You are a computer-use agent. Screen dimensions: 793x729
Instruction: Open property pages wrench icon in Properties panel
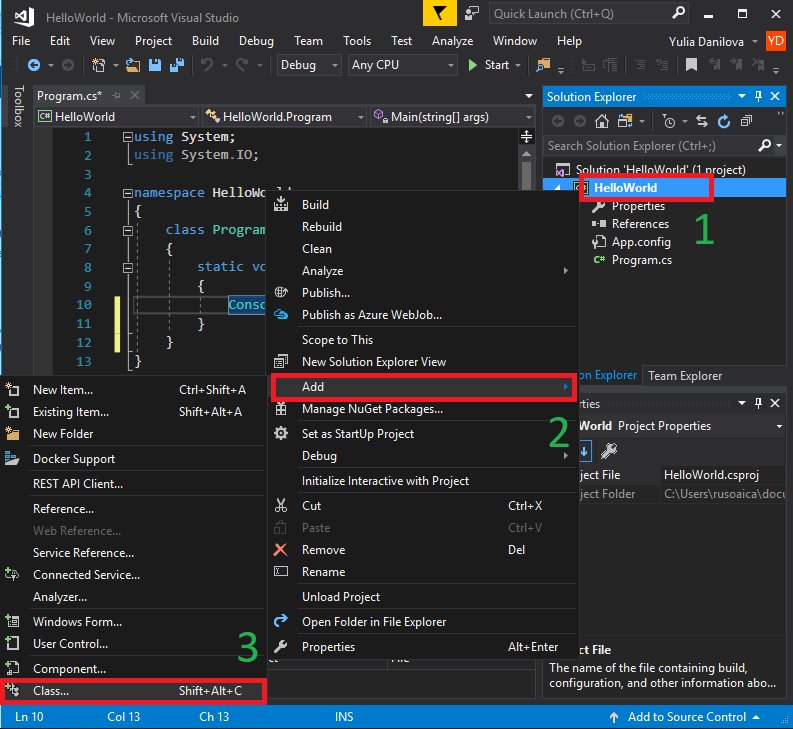coord(608,451)
